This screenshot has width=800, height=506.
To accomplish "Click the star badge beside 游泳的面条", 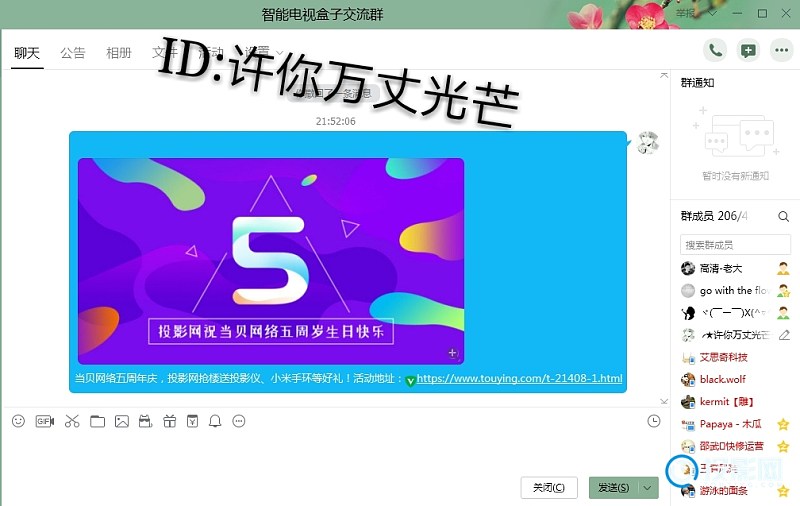I will pyautogui.click(x=783, y=491).
